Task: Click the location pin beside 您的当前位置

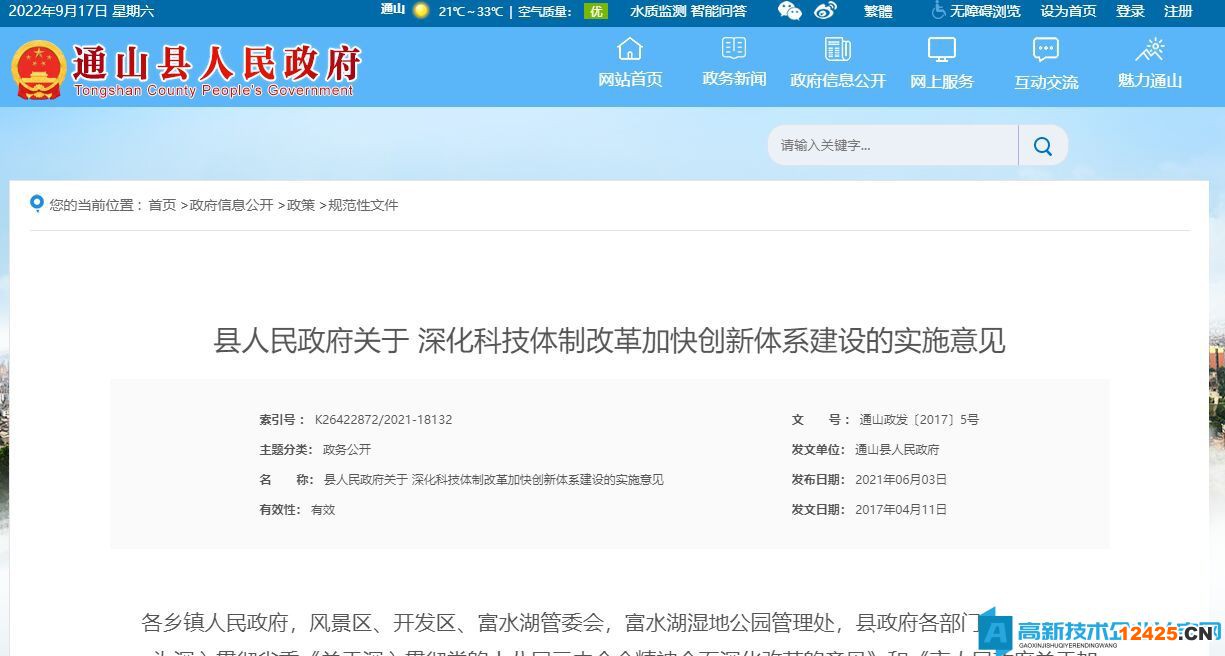Action: click(38, 204)
